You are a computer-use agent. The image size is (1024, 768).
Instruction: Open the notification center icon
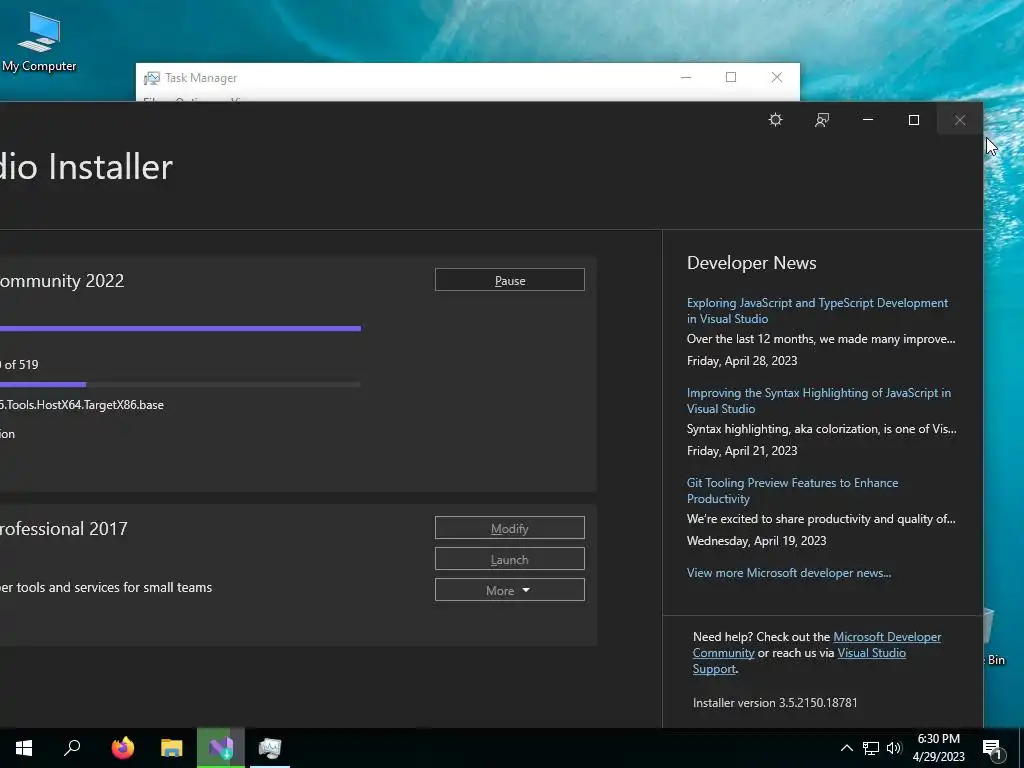tap(993, 749)
